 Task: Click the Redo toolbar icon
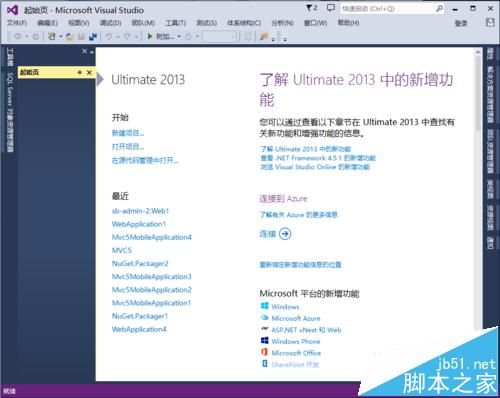(x=127, y=36)
